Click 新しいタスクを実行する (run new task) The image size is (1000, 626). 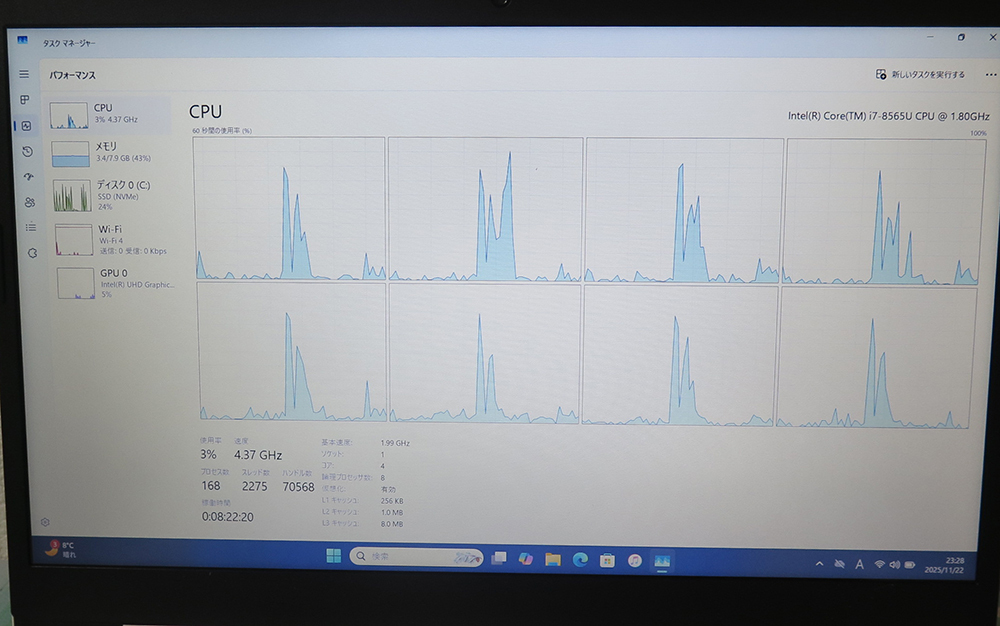point(920,75)
